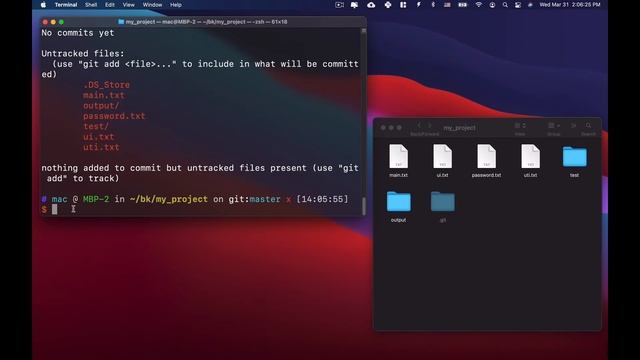Open the Edit menu
Viewport: 640px width, 360px height.
(110, 5)
